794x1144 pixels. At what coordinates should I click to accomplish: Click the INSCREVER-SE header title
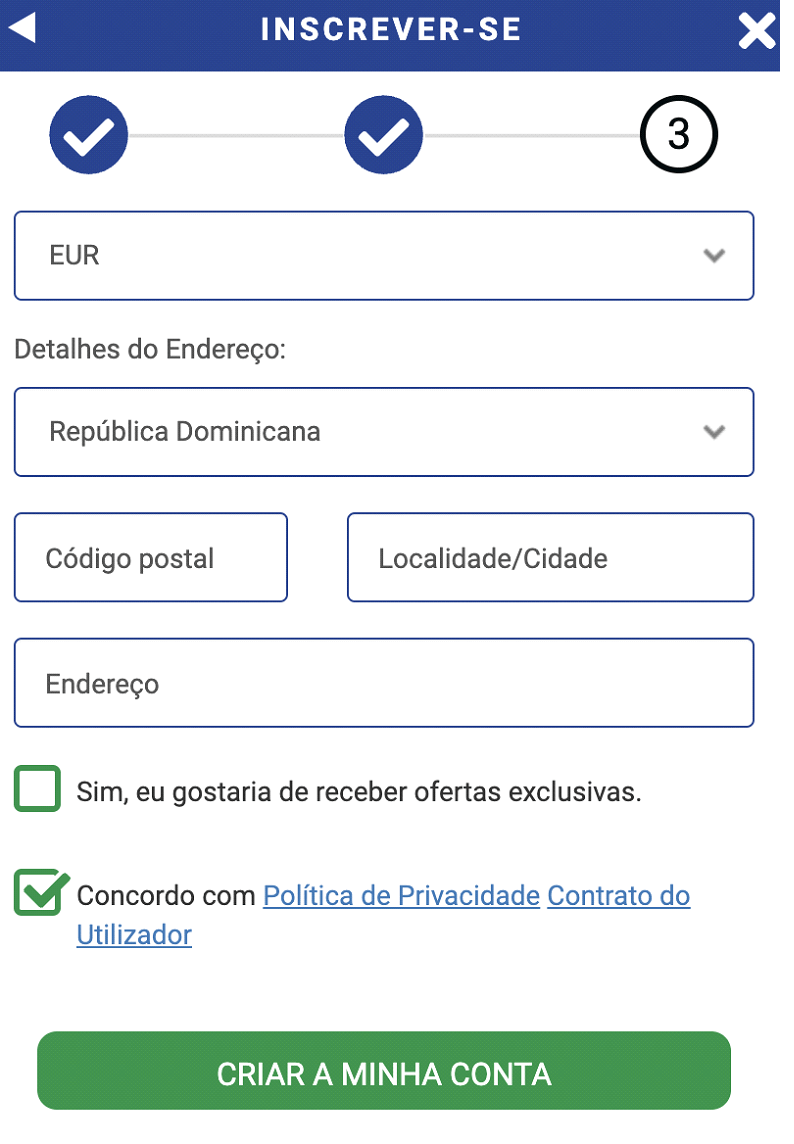click(391, 30)
